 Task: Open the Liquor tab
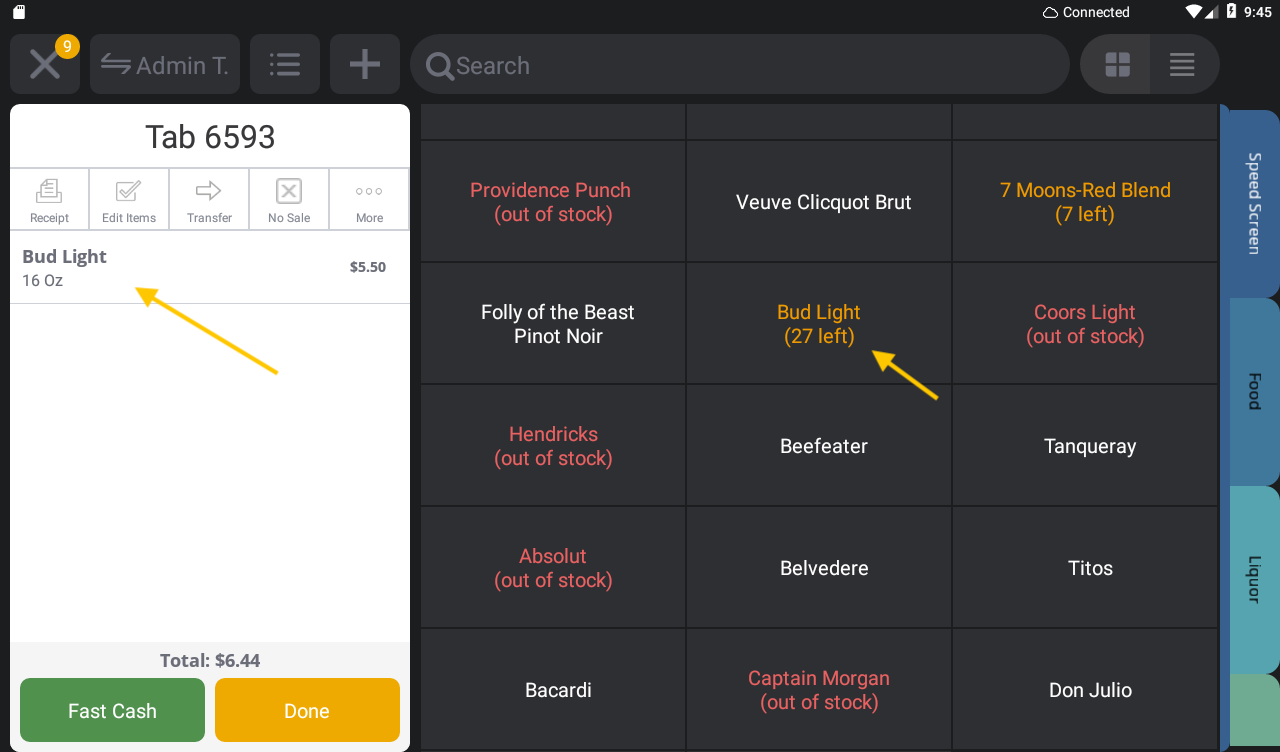(x=1252, y=578)
